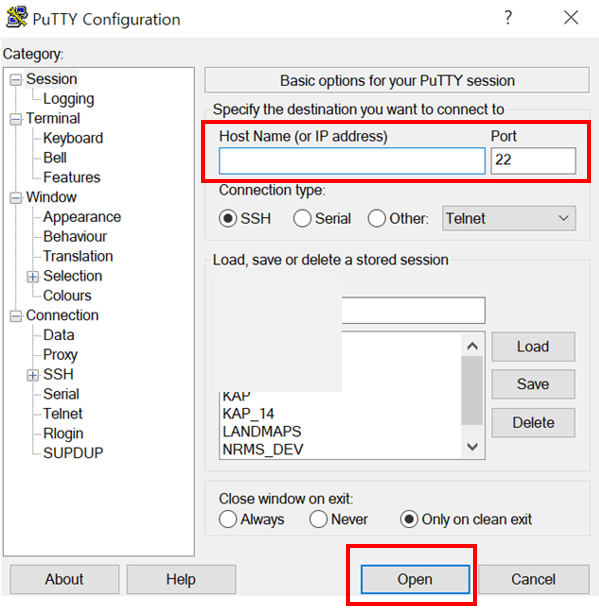The height and width of the screenshot is (608, 599).
Task: Open the Telnet protocol dropdown
Action: [509, 218]
